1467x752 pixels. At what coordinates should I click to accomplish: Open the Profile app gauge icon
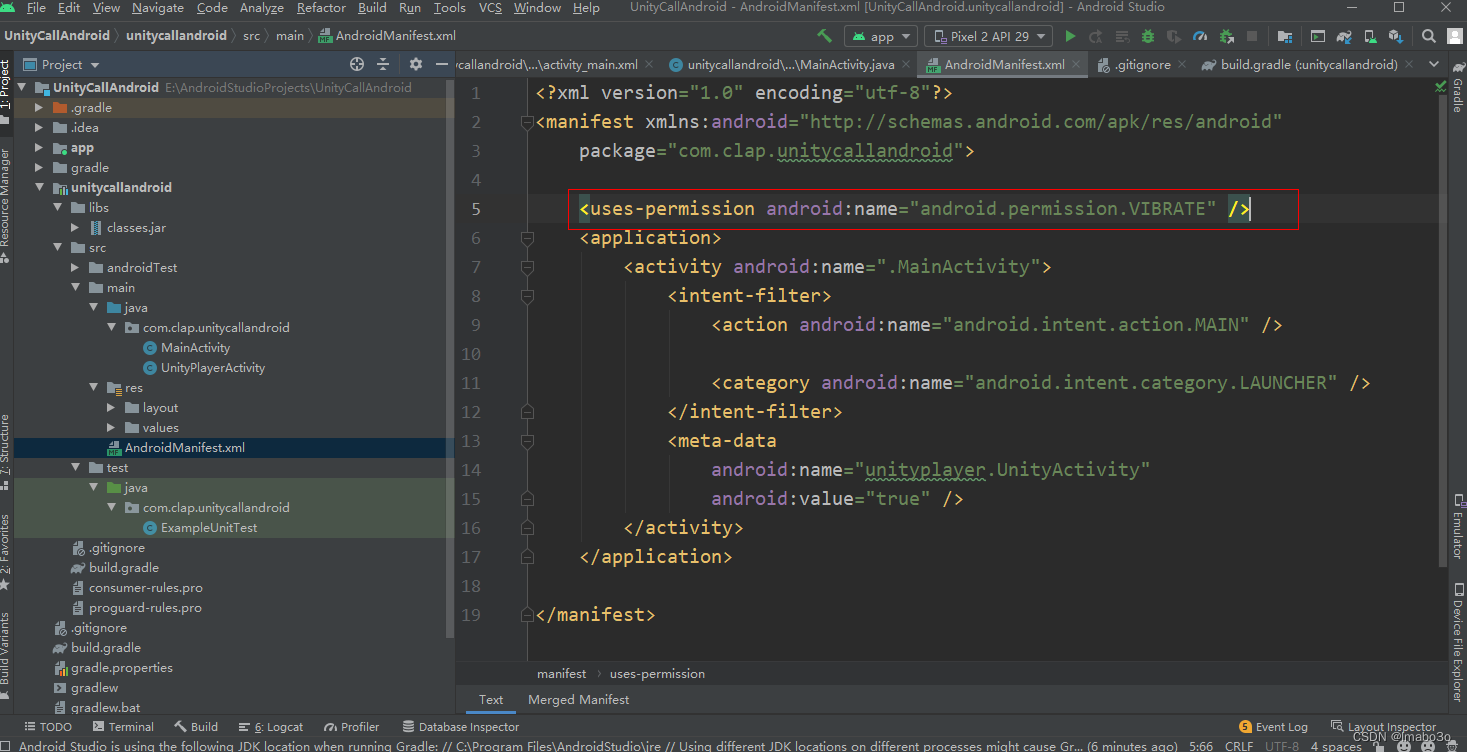(1200, 36)
